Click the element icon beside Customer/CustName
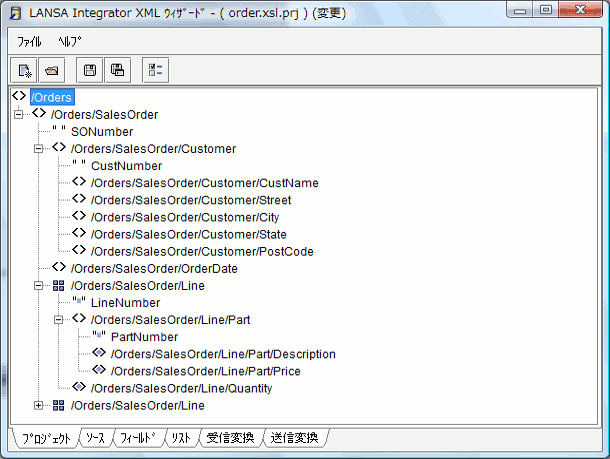610x459 pixels. click(79, 182)
